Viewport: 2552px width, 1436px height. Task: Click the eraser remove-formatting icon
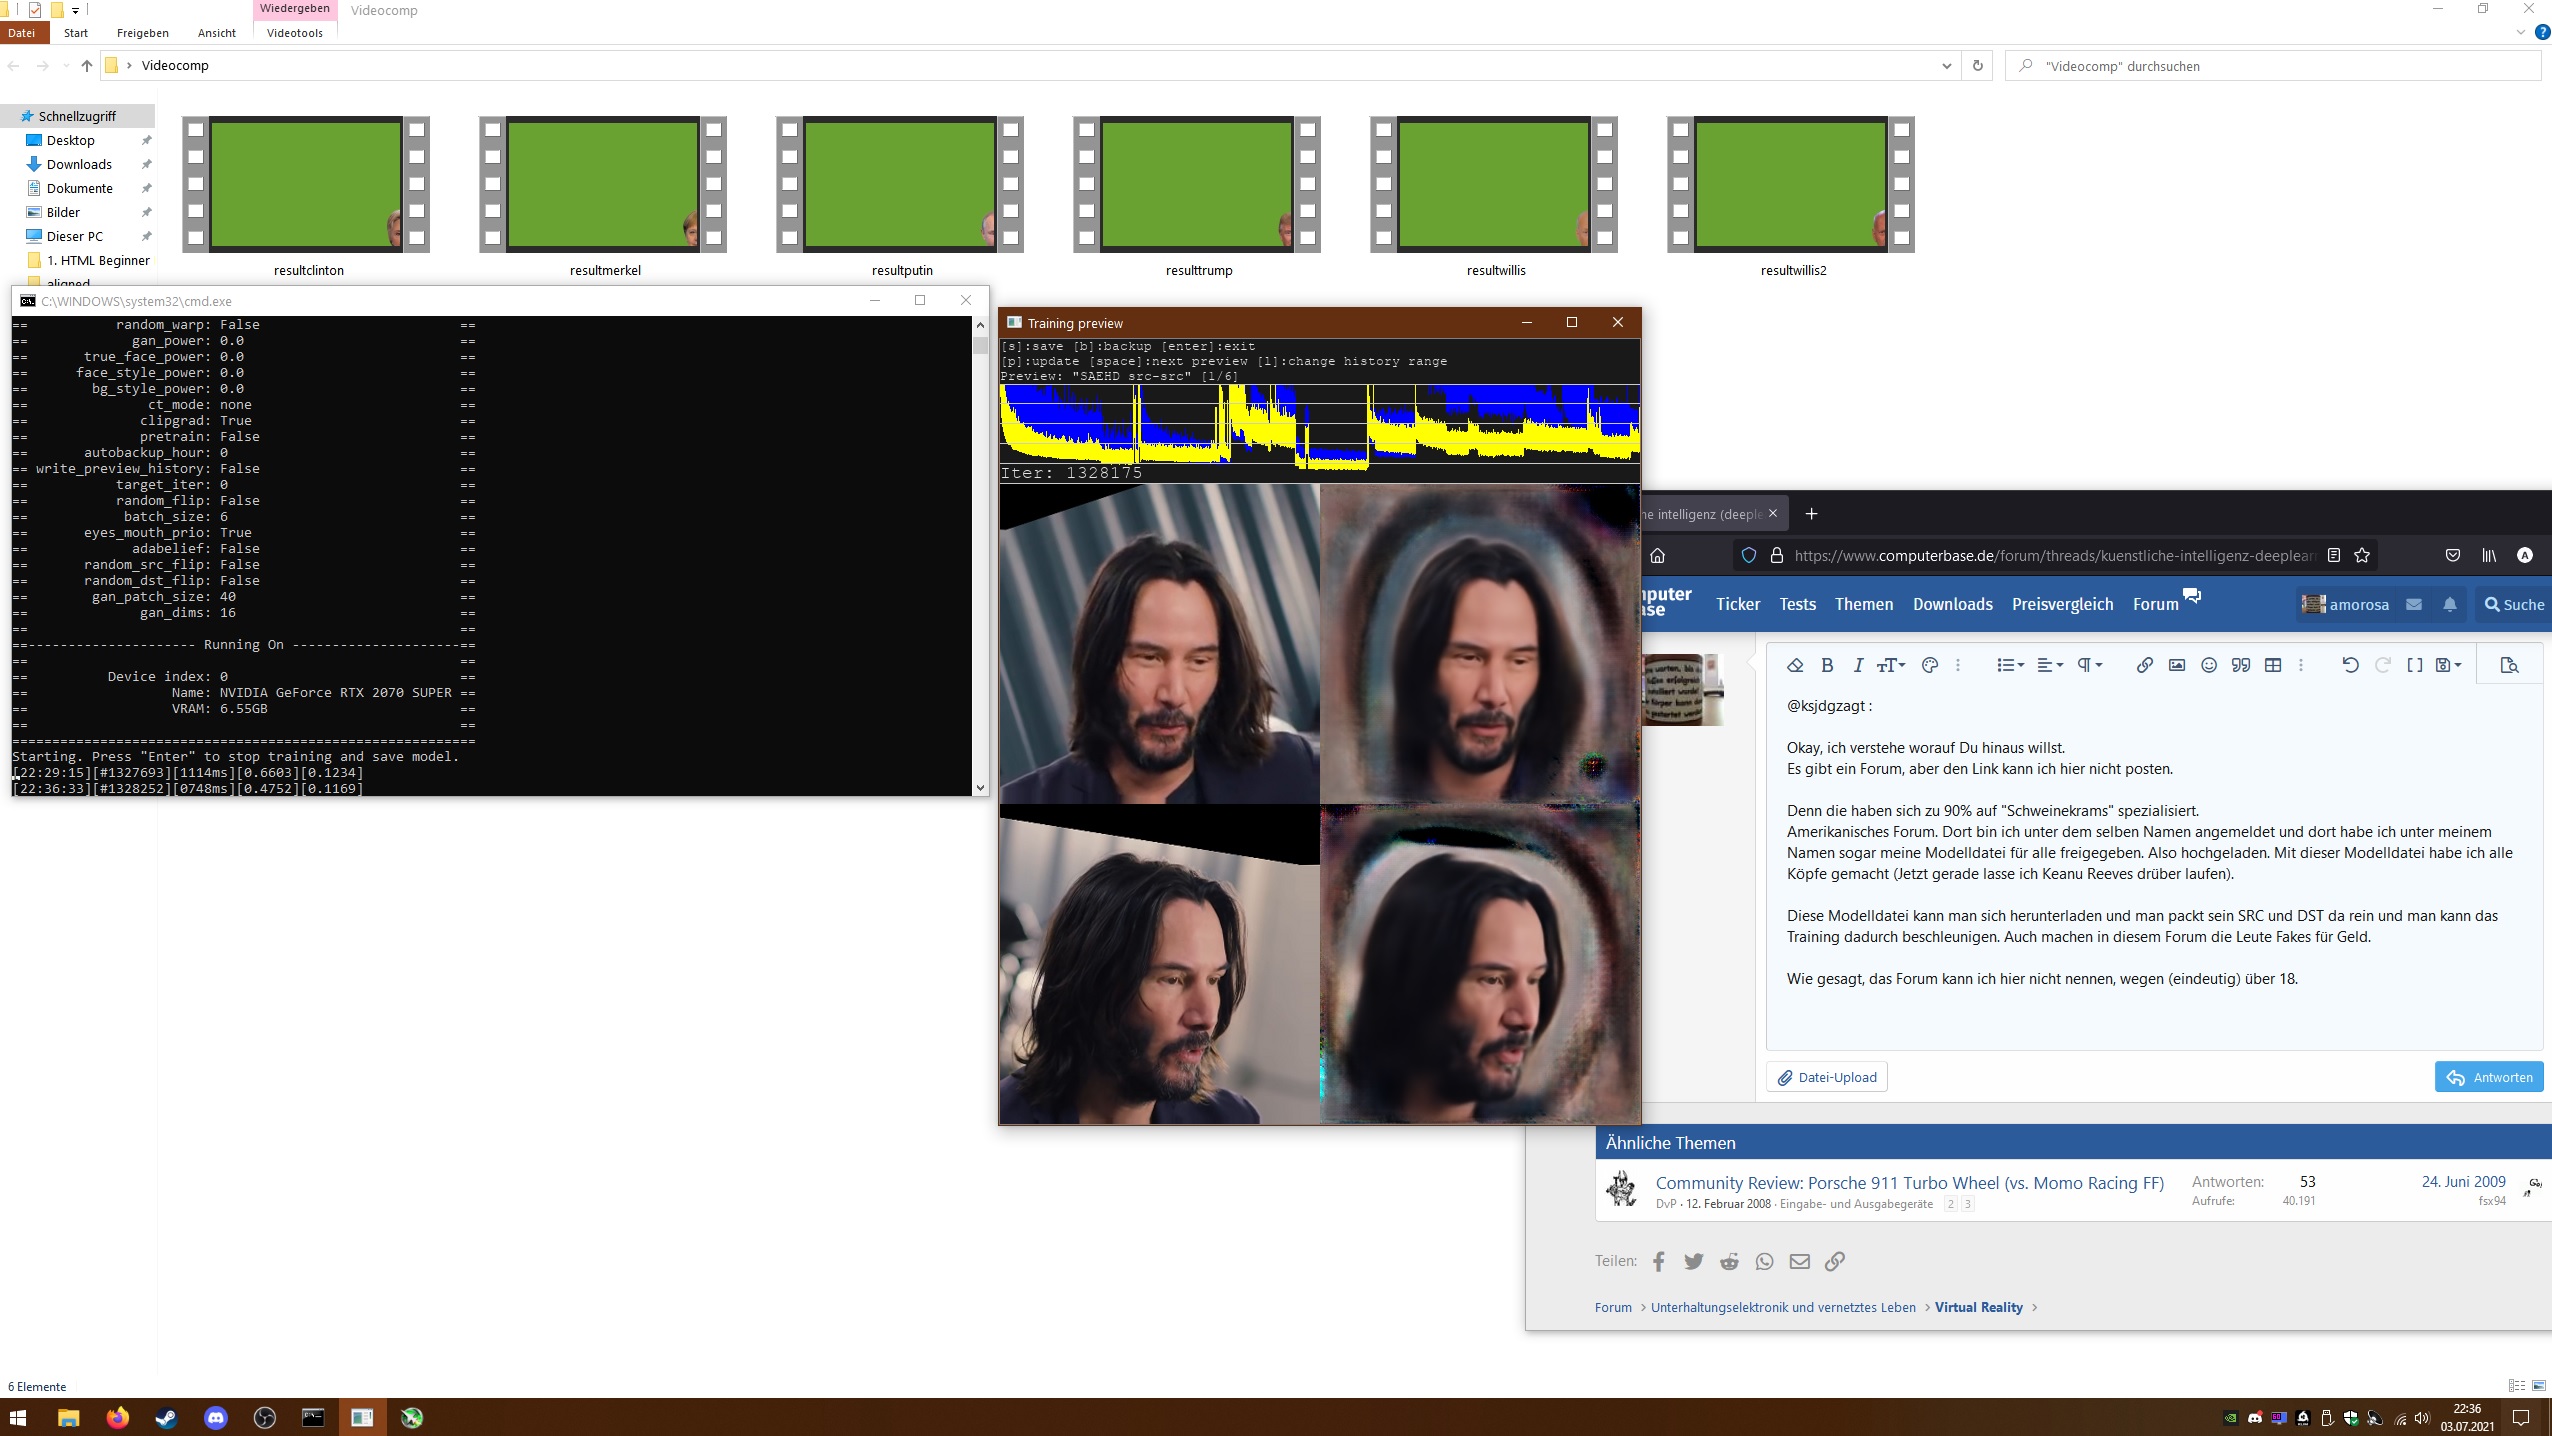tap(1795, 665)
